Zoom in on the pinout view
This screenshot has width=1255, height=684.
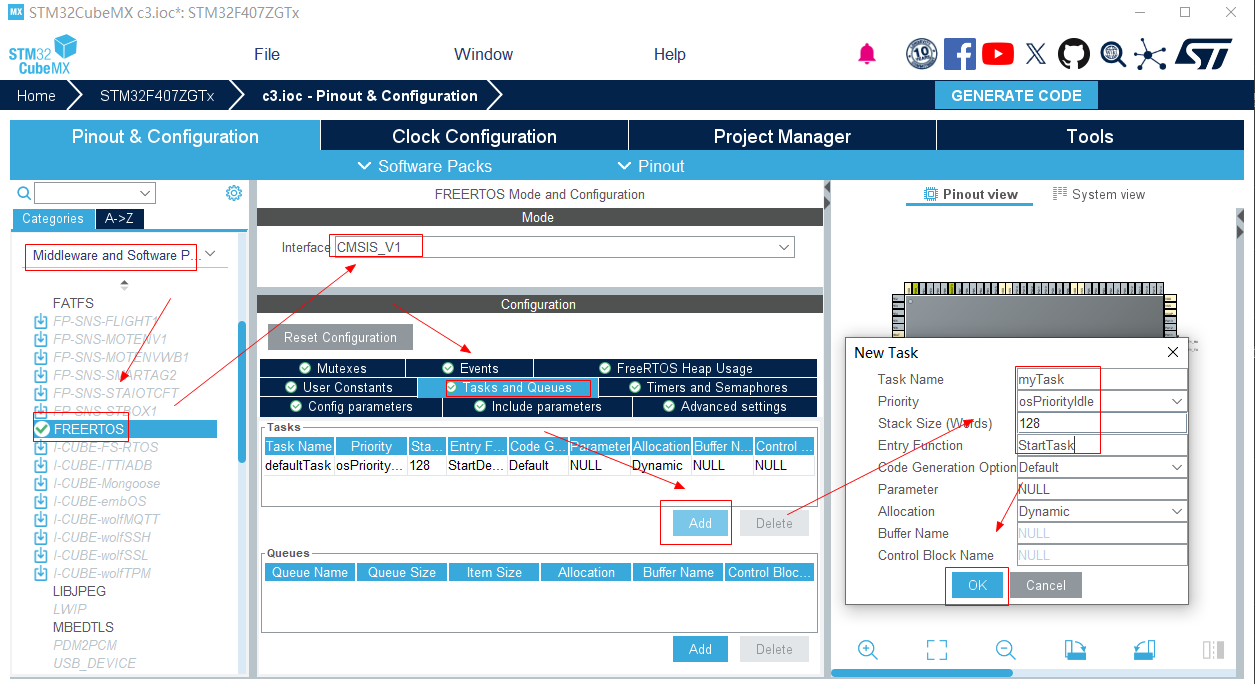(x=868, y=649)
